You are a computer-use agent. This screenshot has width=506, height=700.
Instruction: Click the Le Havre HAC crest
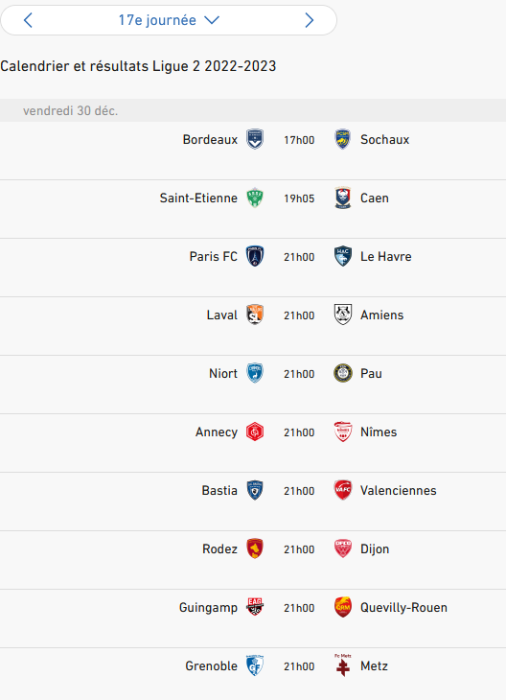(343, 256)
